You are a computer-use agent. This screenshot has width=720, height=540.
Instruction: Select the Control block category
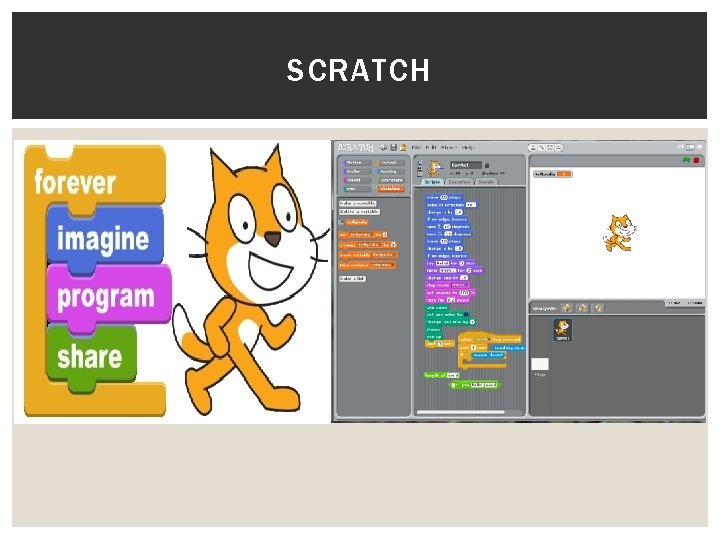click(390, 163)
